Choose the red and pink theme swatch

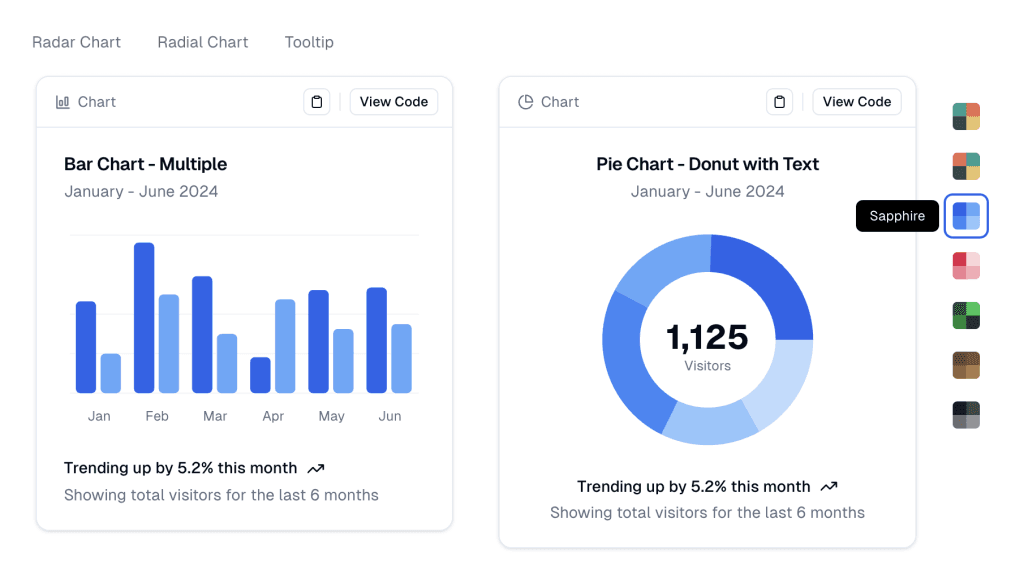pos(966,266)
